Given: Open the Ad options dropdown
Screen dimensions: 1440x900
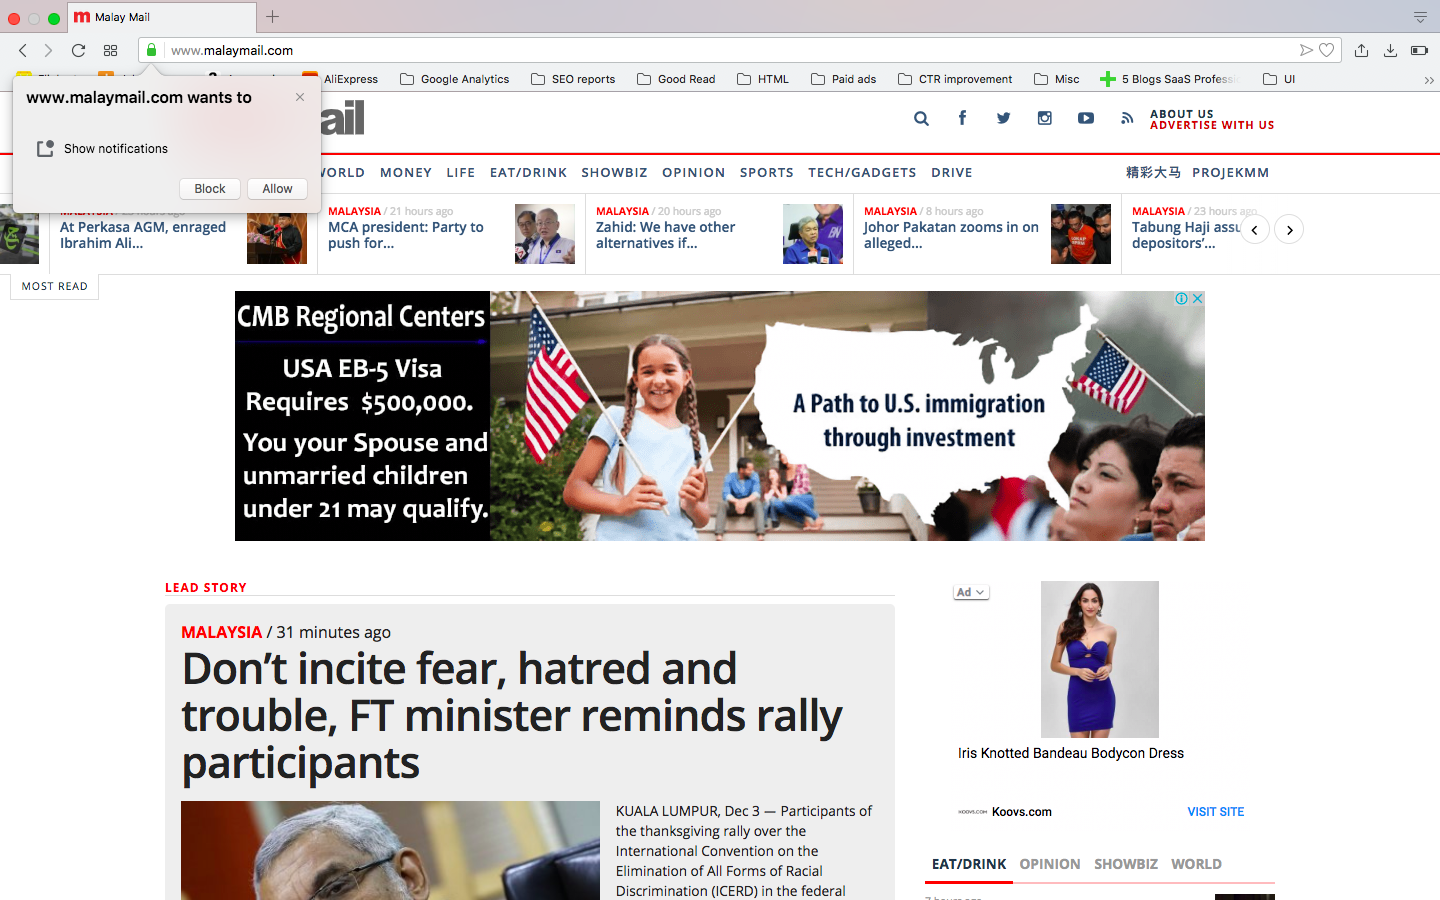Looking at the screenshot, I should tap(971, 592).
